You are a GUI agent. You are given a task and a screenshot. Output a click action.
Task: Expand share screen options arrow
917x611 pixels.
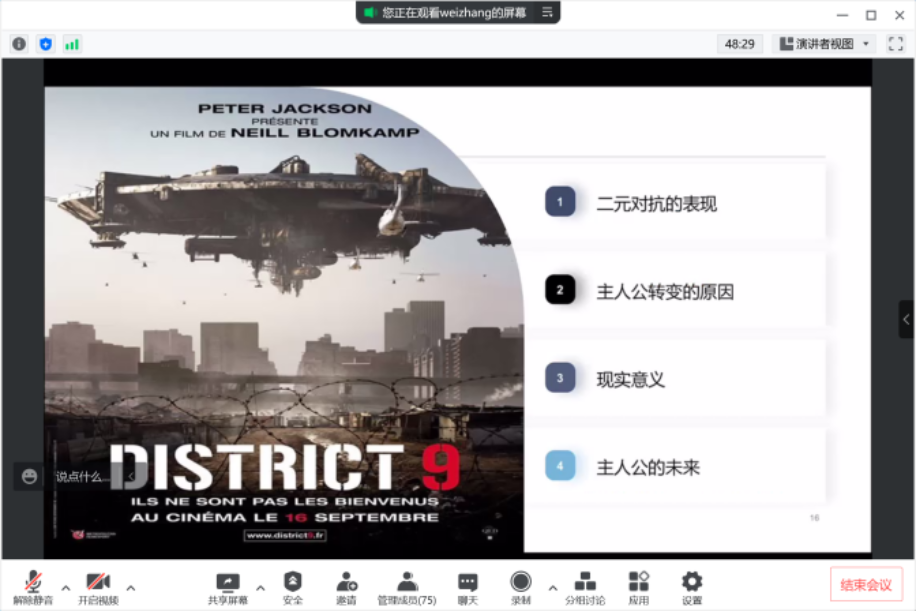260,588
